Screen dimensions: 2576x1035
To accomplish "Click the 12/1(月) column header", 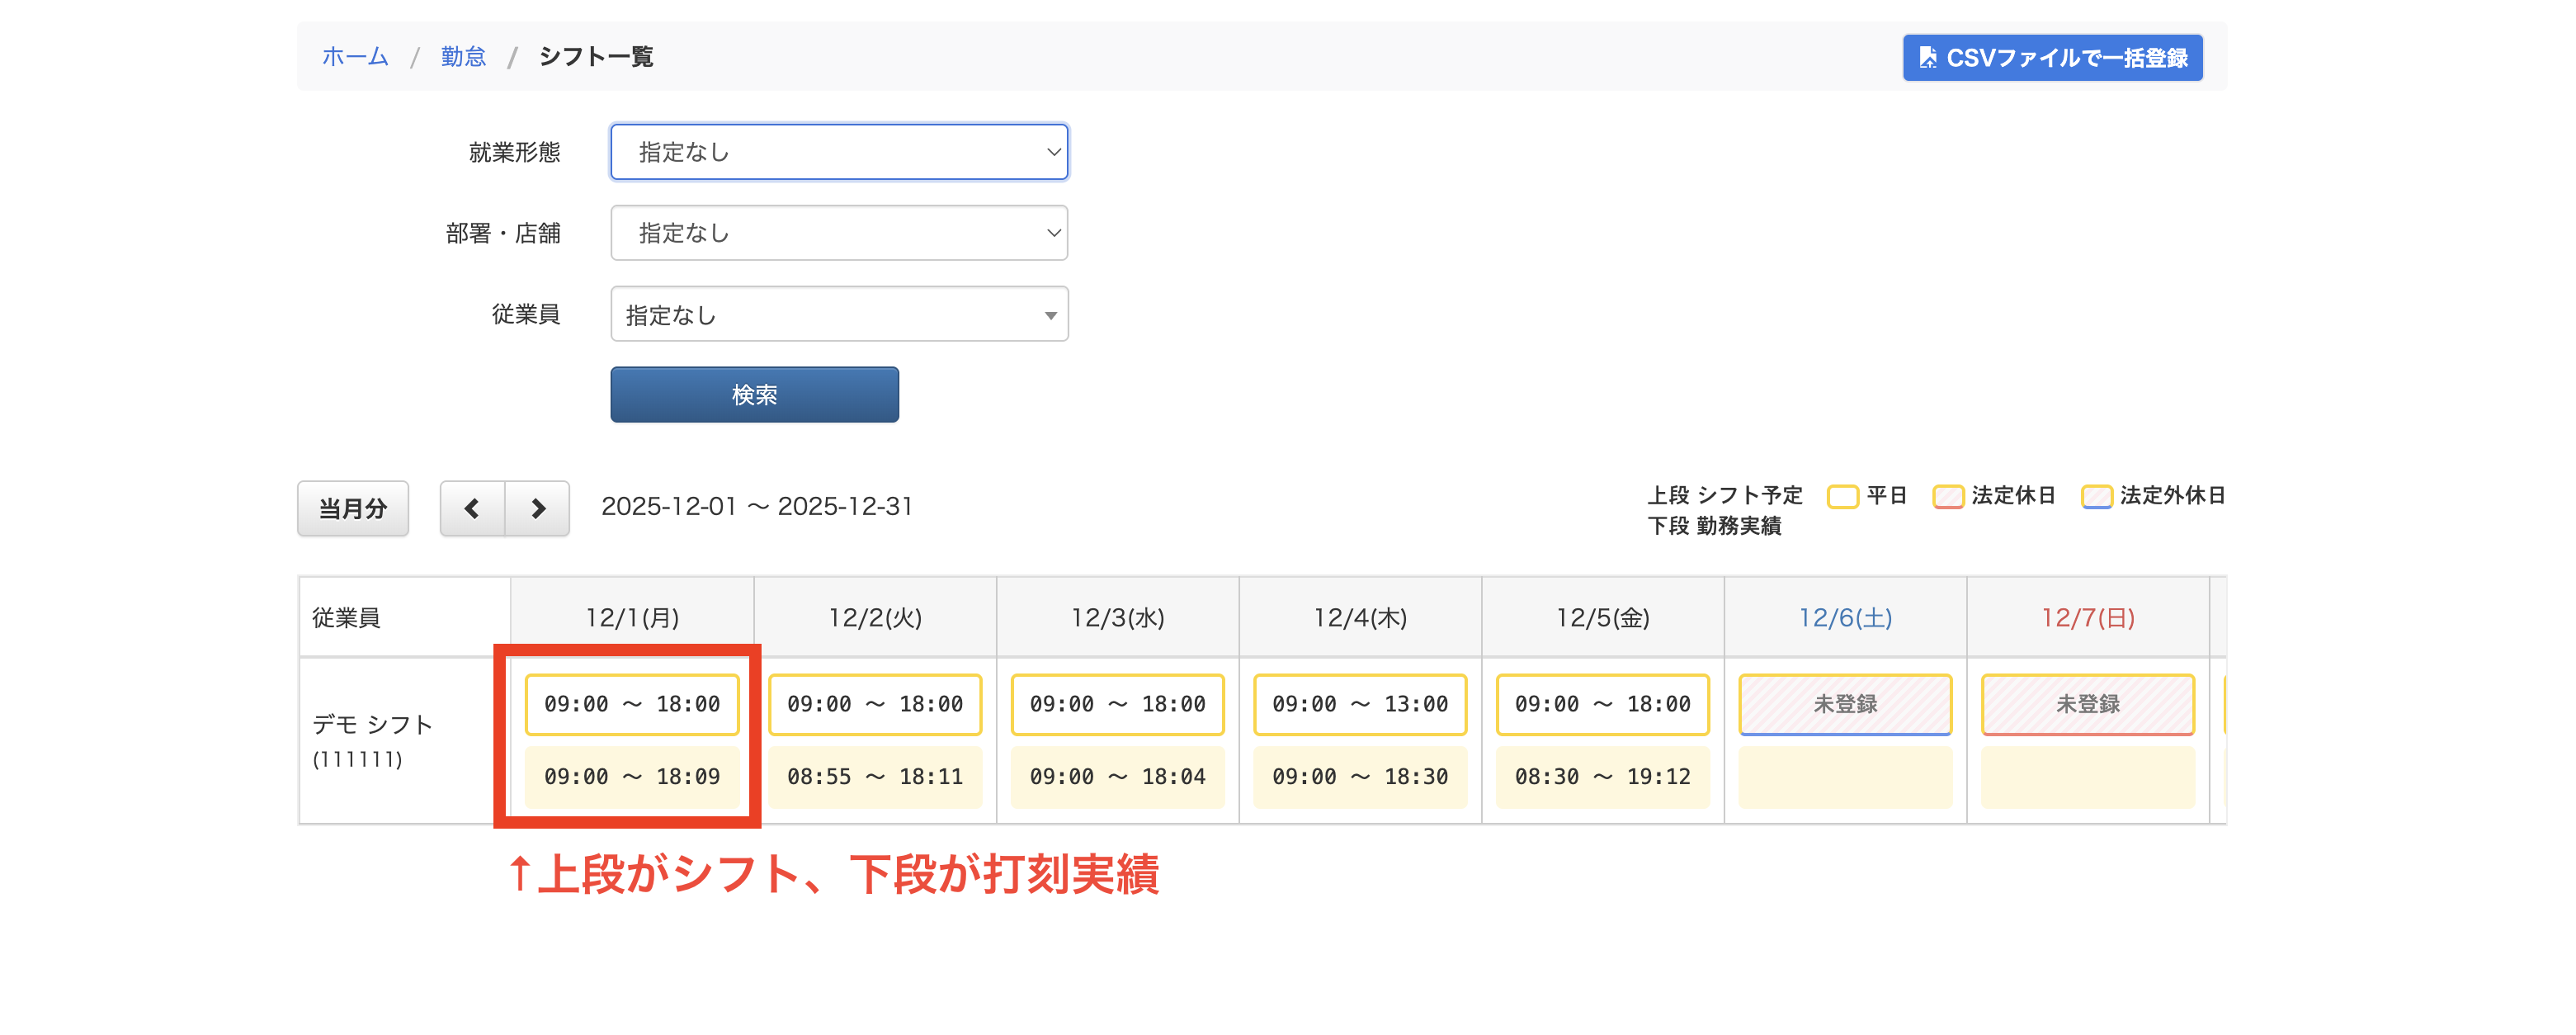I will pos(632,618).
